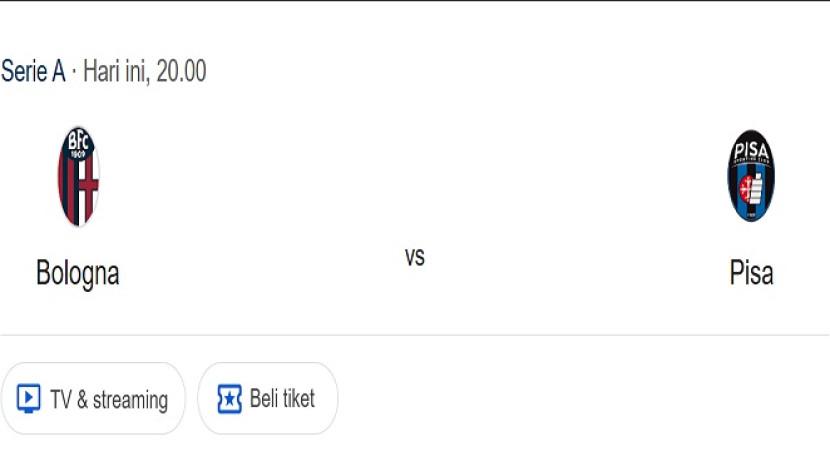Click the Pisa club crest
The height and width of the screenshot is (466, 830).
(x=751, y=176)
